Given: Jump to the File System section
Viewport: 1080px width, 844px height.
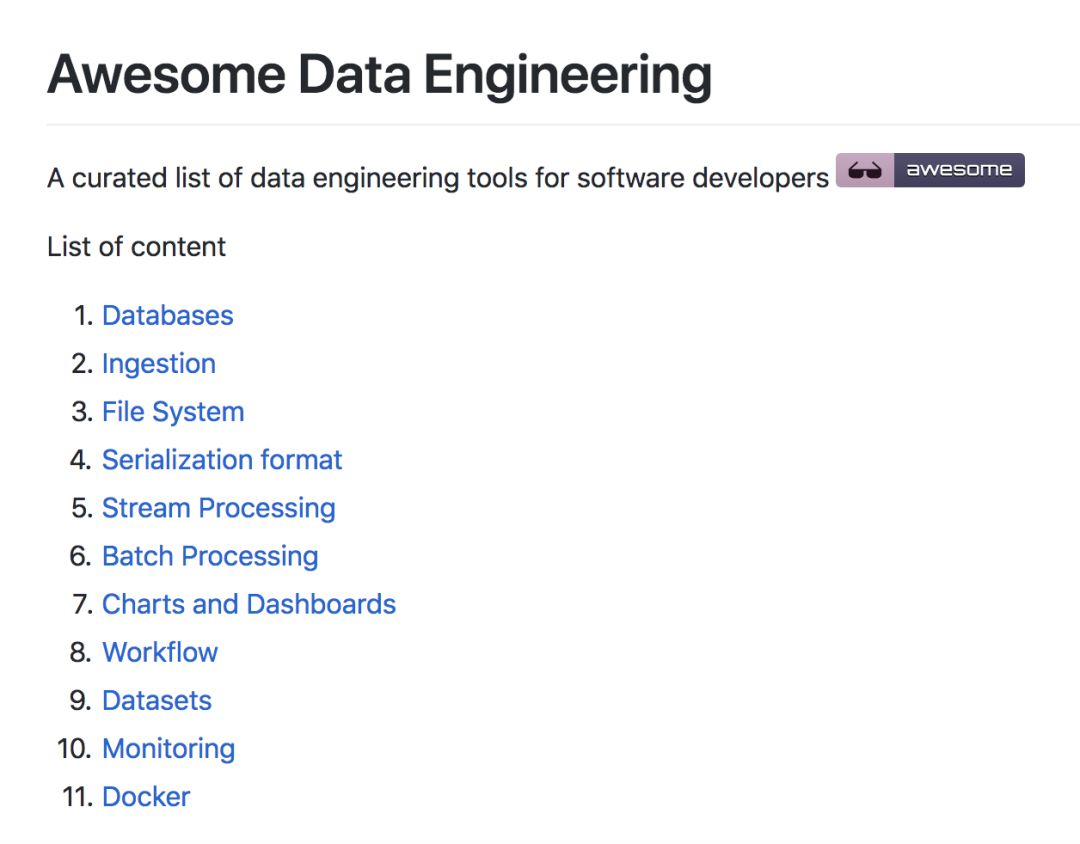Looking at the screenshot, I should point(173,412).
